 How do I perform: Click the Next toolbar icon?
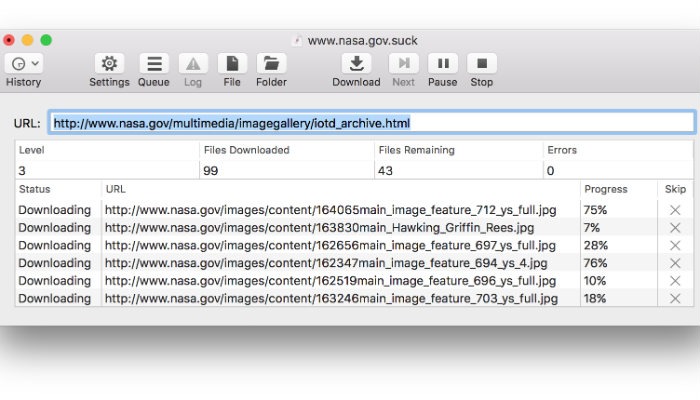404,64
